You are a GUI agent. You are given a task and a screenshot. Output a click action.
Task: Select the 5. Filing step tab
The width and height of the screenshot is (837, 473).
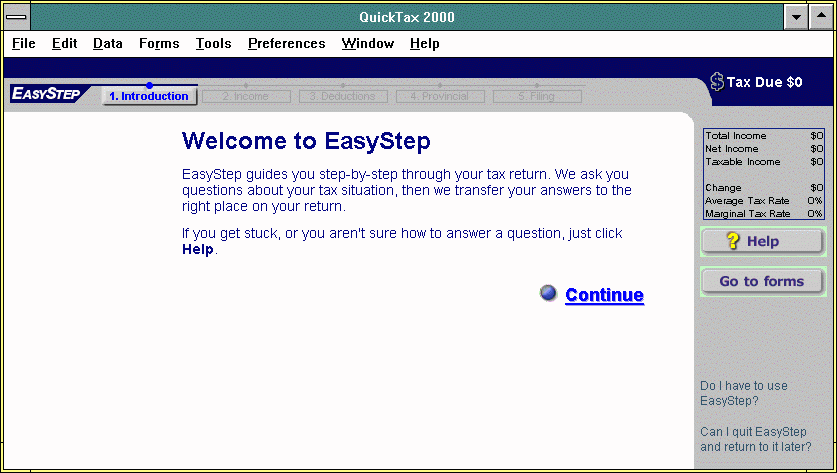click(x=537, y=96)
